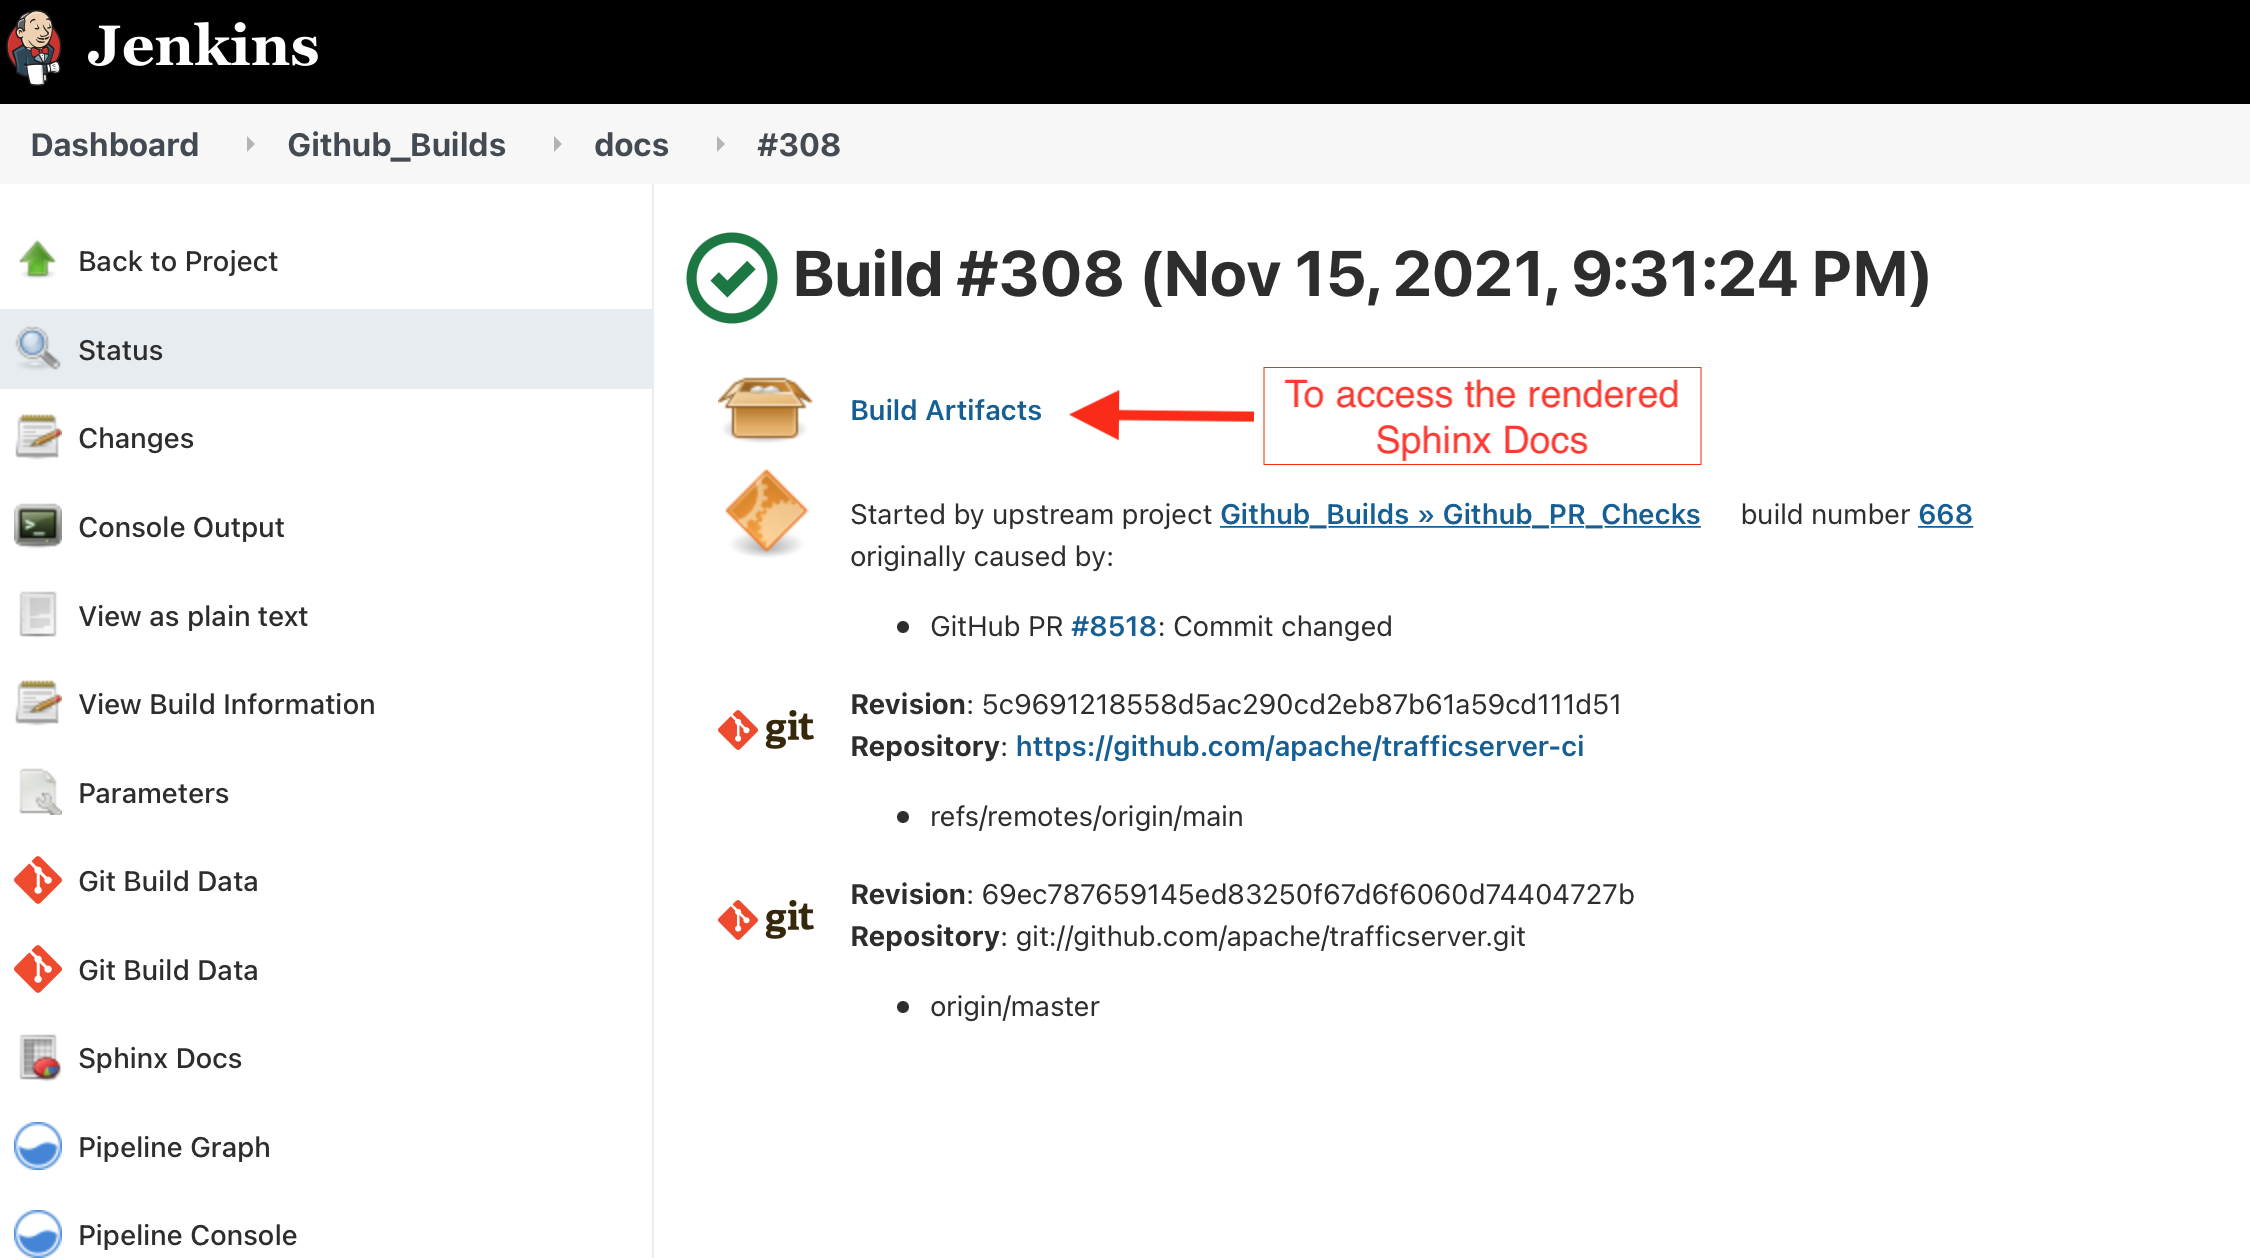Click the Console Output sidebar icon
Viewport: 2250px width, 1258px height.
(x=37, y=527)
